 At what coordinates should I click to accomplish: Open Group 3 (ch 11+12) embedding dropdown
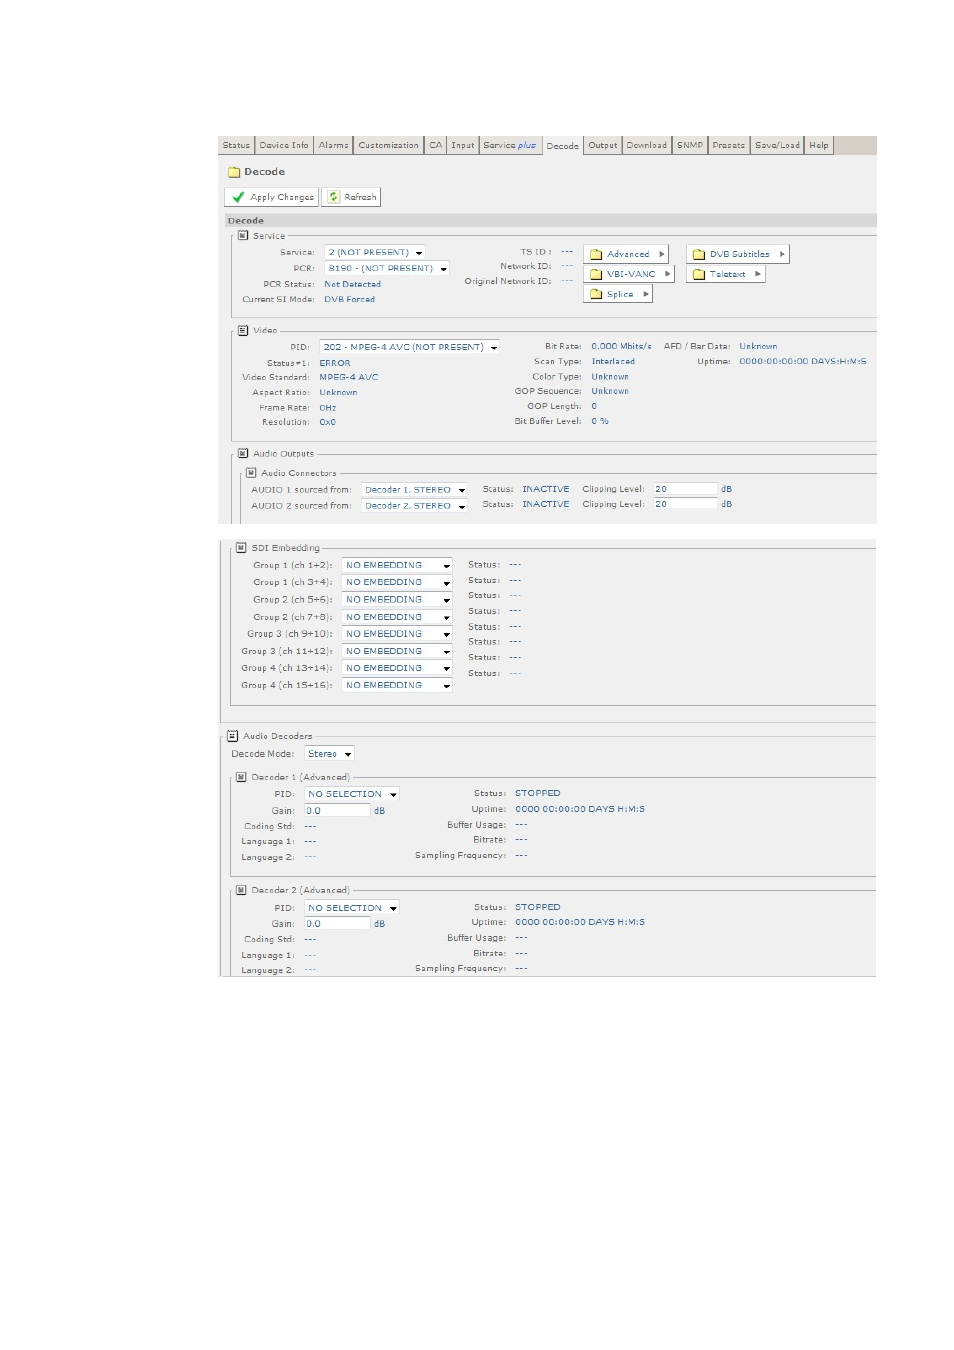(397, 651)
